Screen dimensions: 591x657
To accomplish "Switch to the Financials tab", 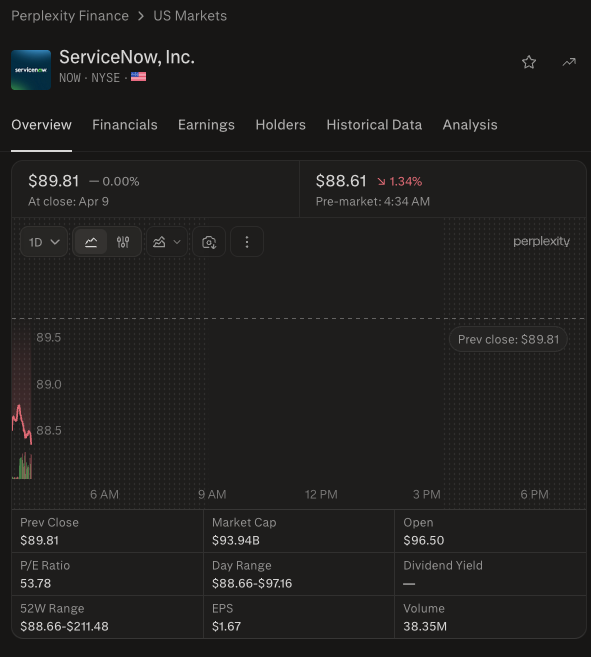I will [125, 125].
